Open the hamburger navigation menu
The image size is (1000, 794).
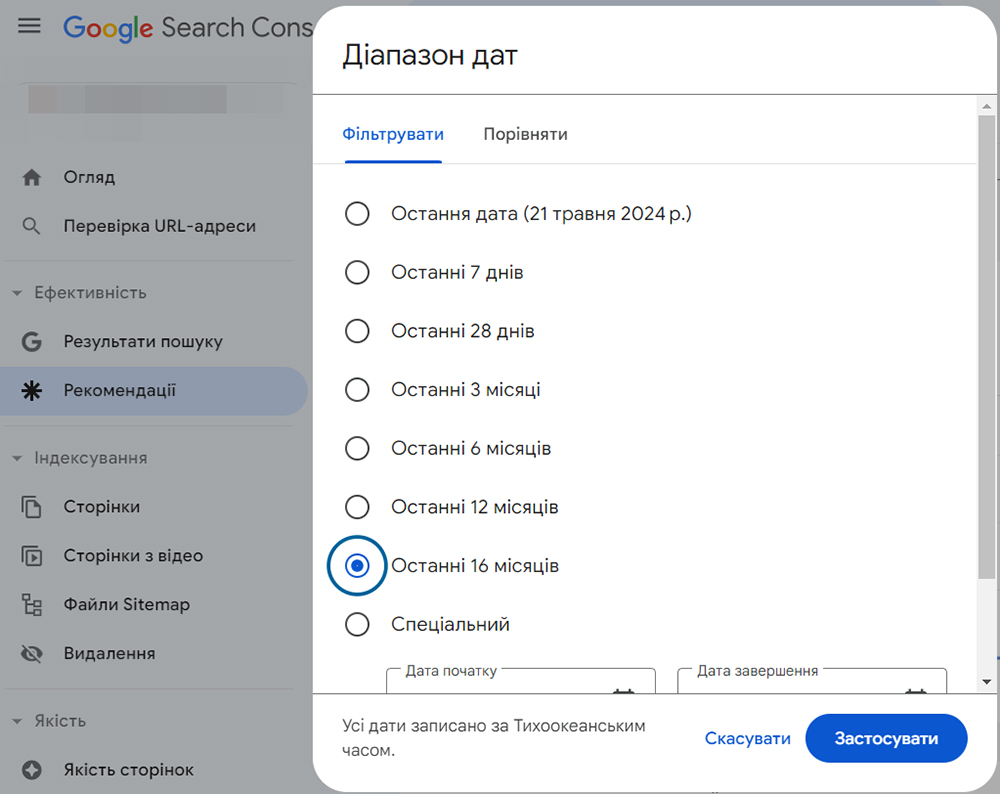pyautogui.click(x=29, y=26)
